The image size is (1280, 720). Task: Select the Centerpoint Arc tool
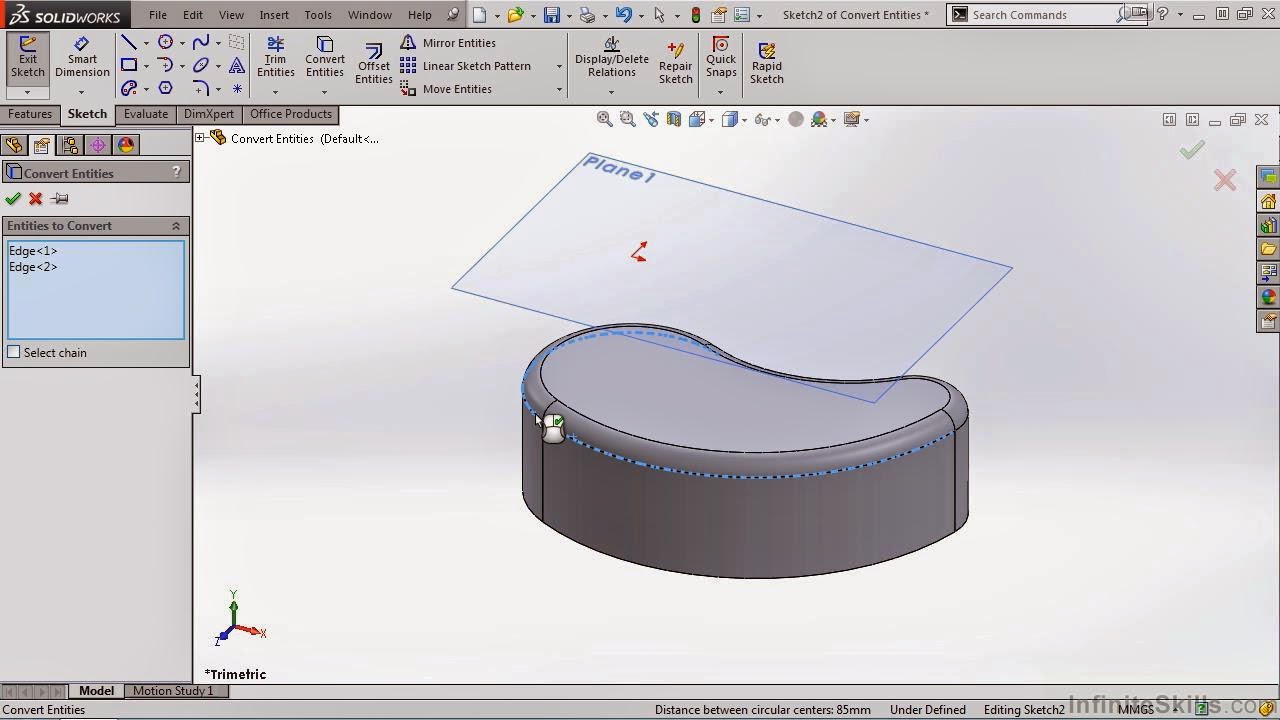pos(165,65)
